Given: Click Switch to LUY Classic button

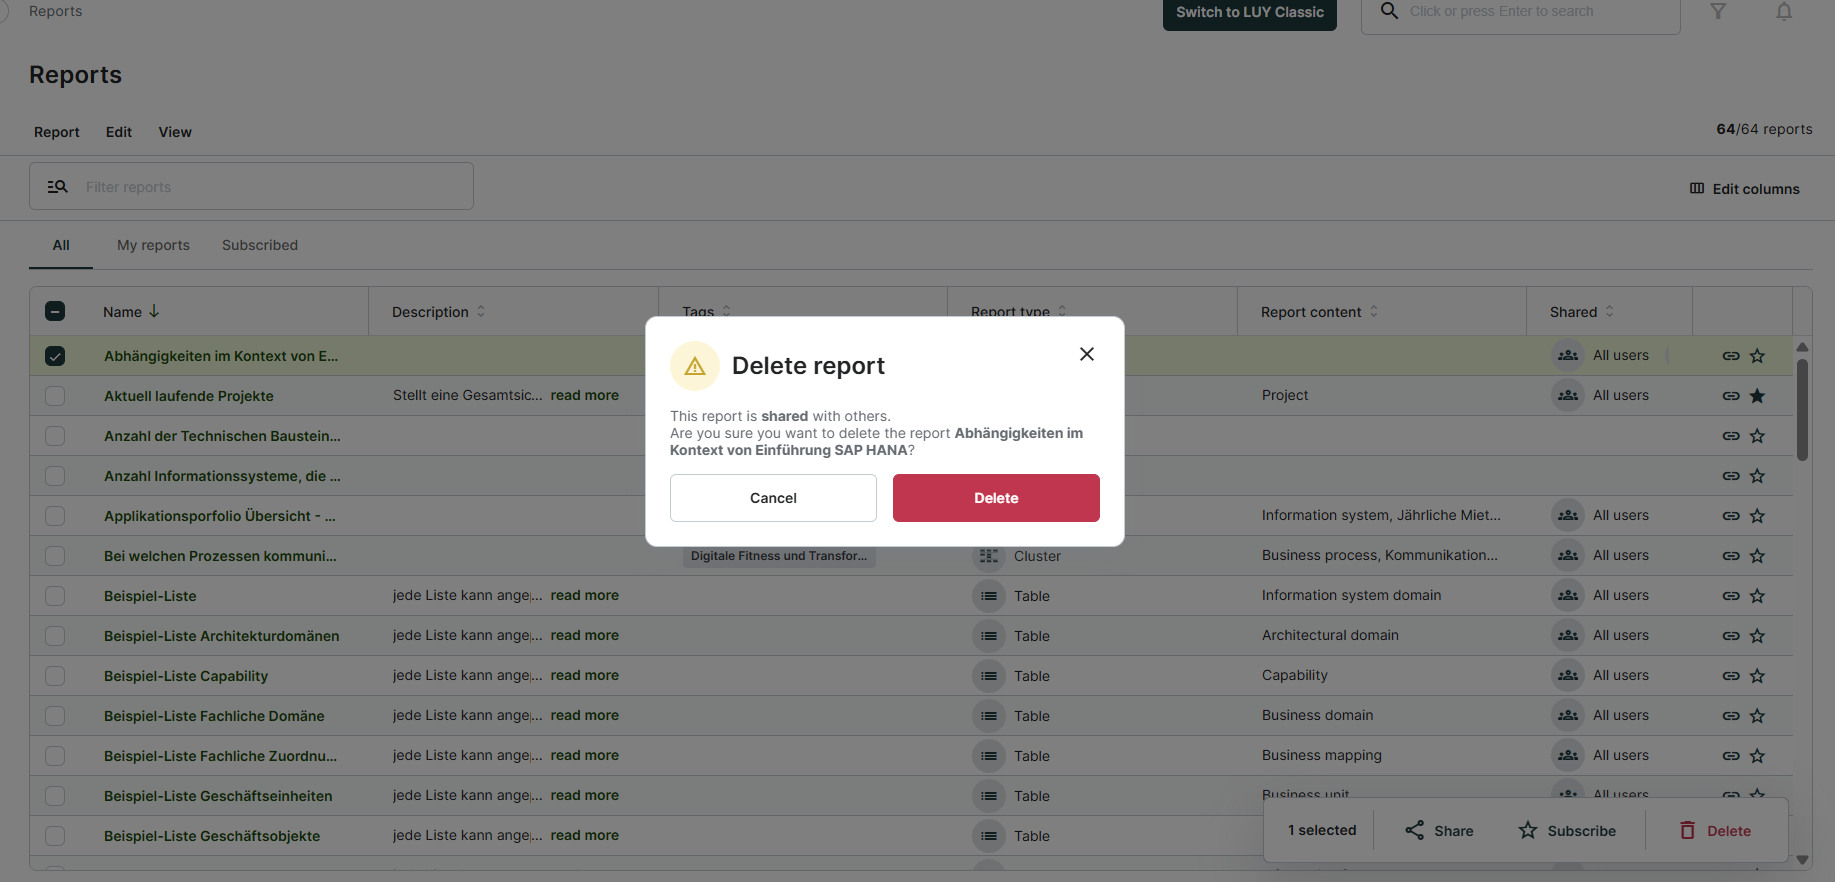Looking at the screenshot, I should click(x=1249, y=13).
